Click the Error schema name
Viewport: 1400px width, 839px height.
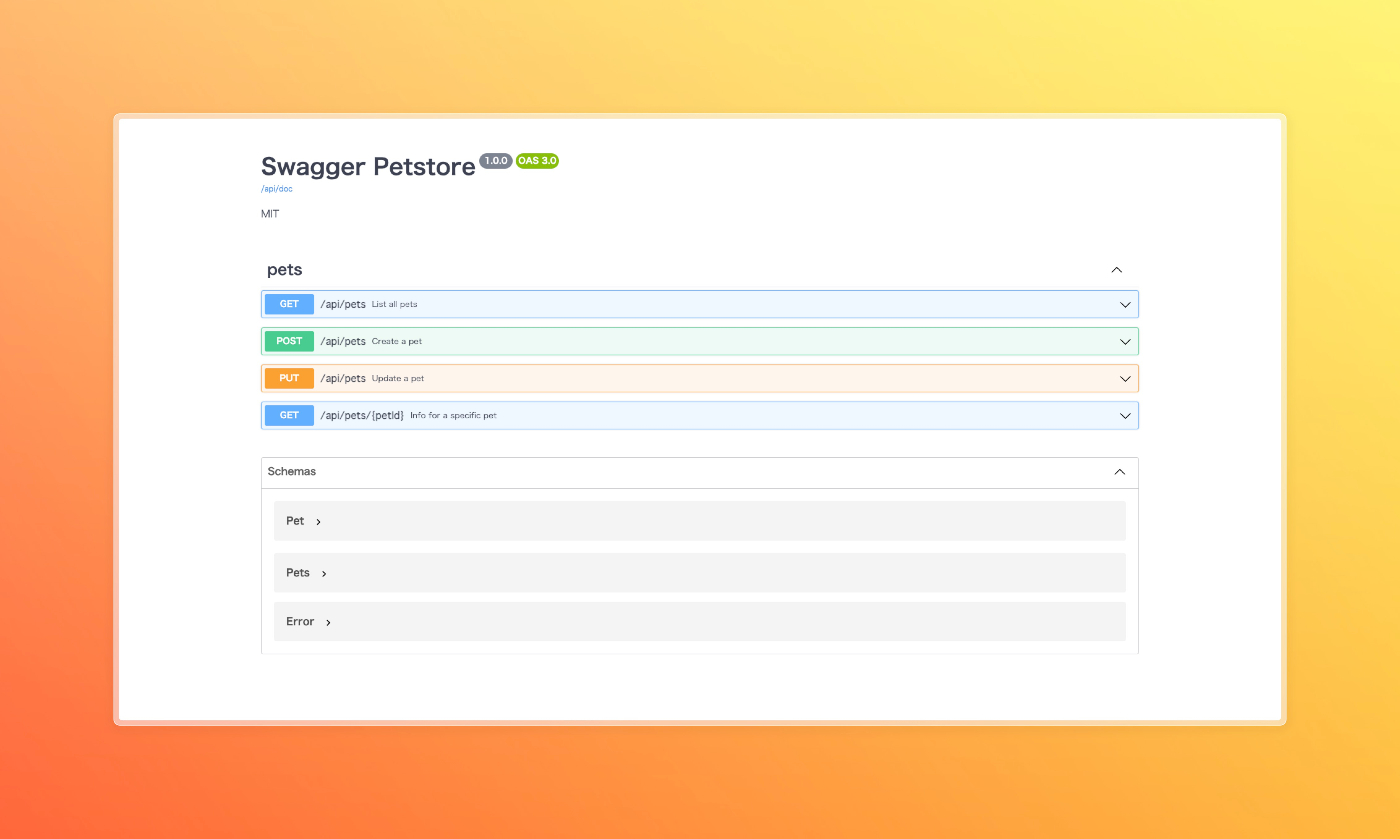[300, 621]
